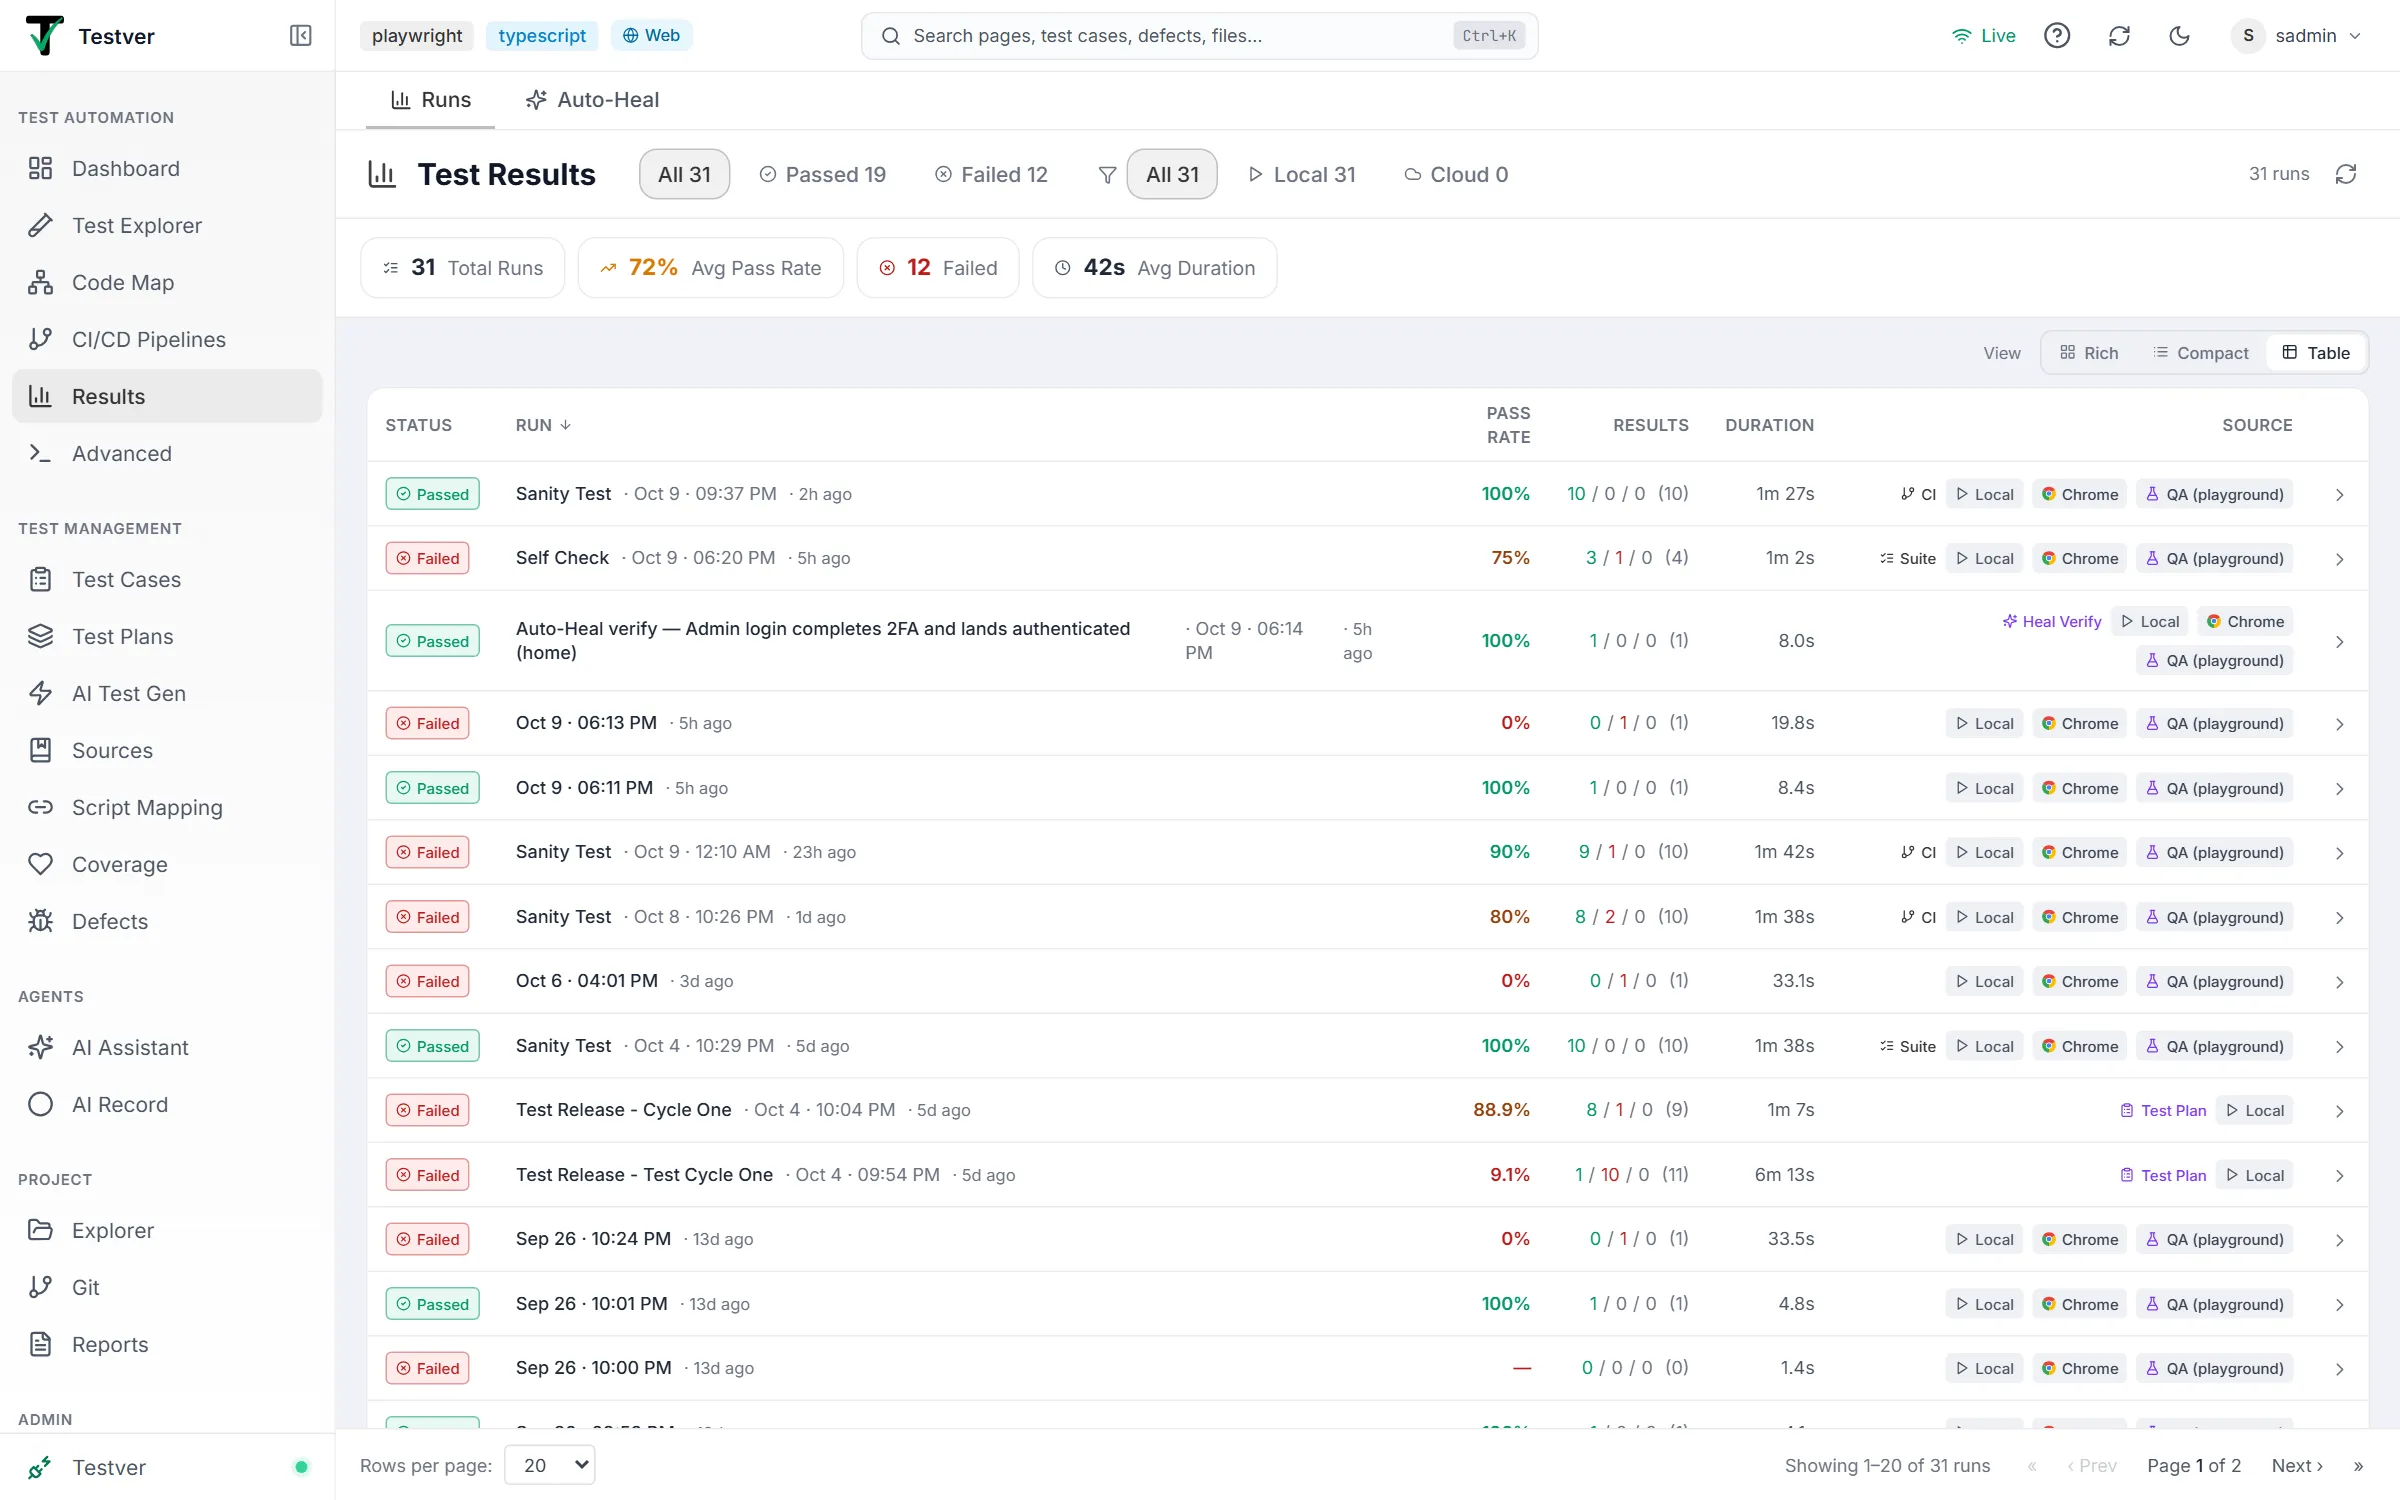Go to Script Mapping
Image resolution: width=2400 pixels, height=1500 pixels.
(167, 807)
